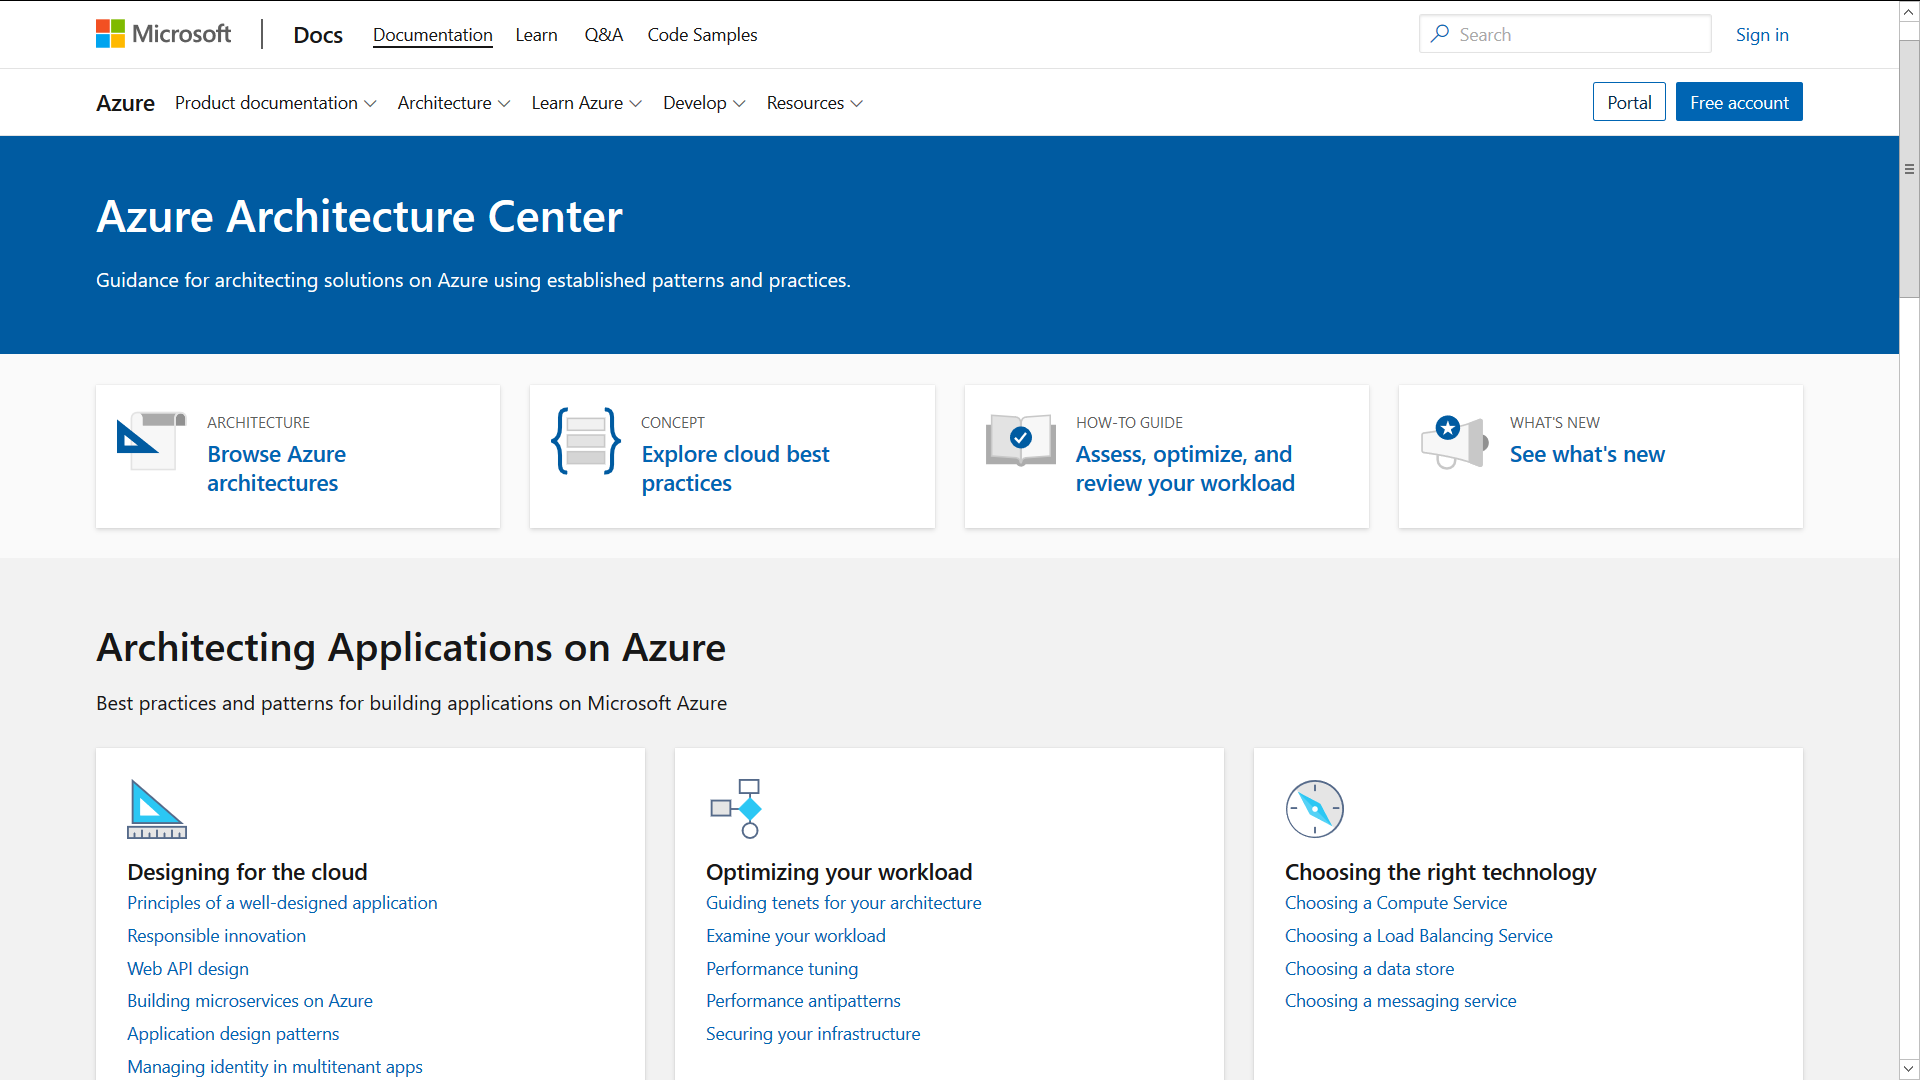This screenshot has height=1080, width=1920.
Task: Click the scrollbar up arrow
Action: click(1909, 11)
